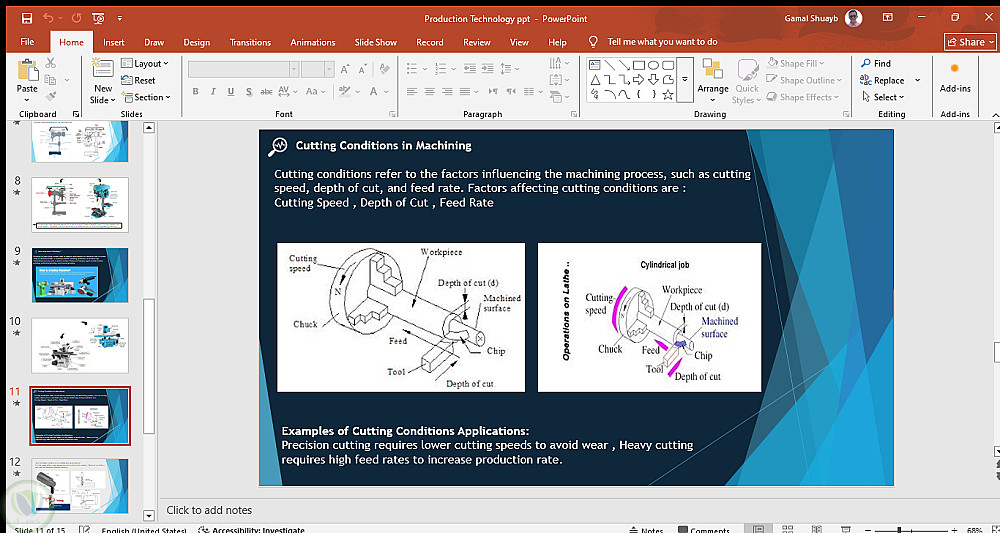The width and height of the screenshot is (1000, 533).
Task: Open the File tab
Action: coord(27,41)
